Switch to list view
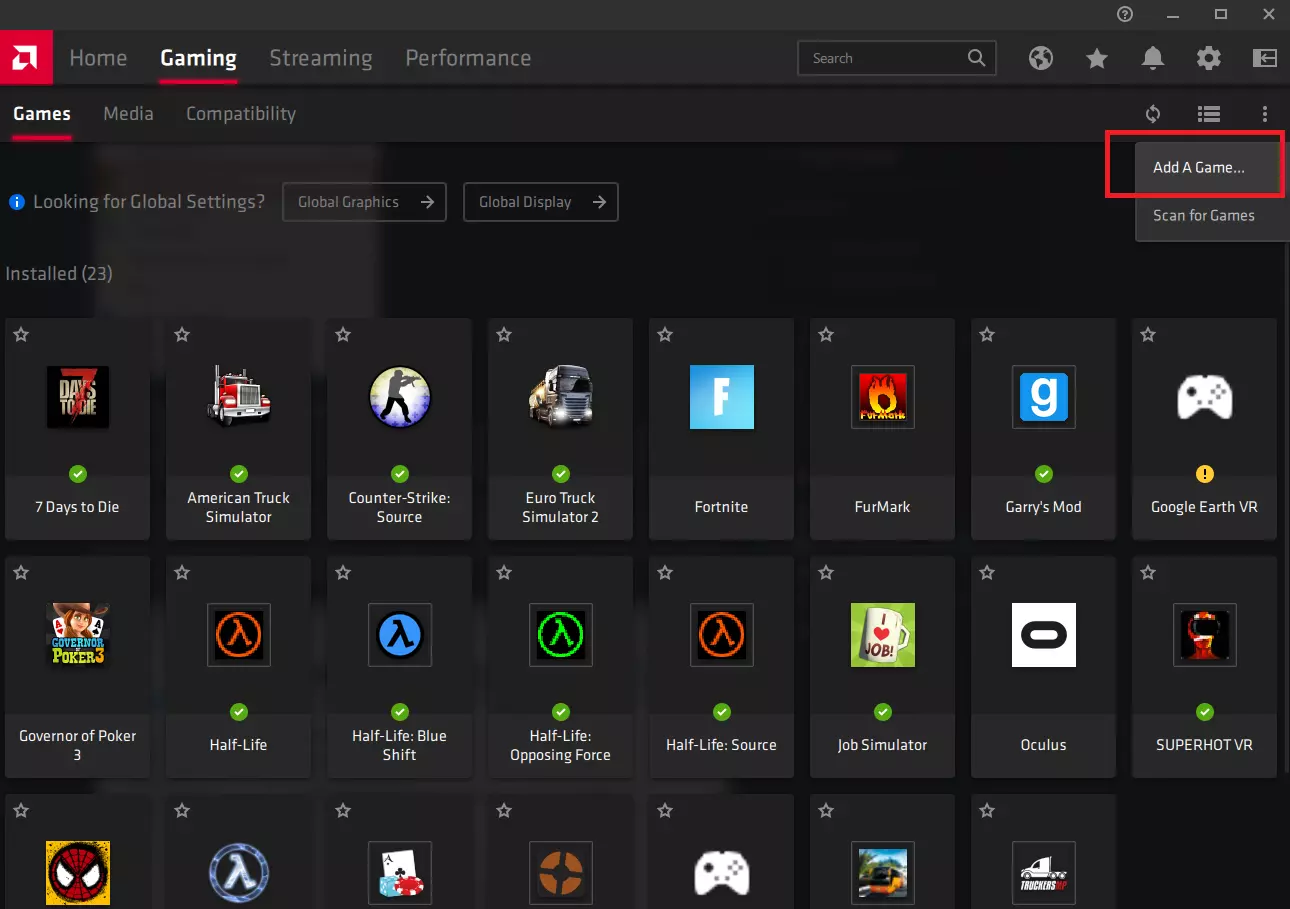Viewport: 1290px width, 909px height. point(1209,114)
